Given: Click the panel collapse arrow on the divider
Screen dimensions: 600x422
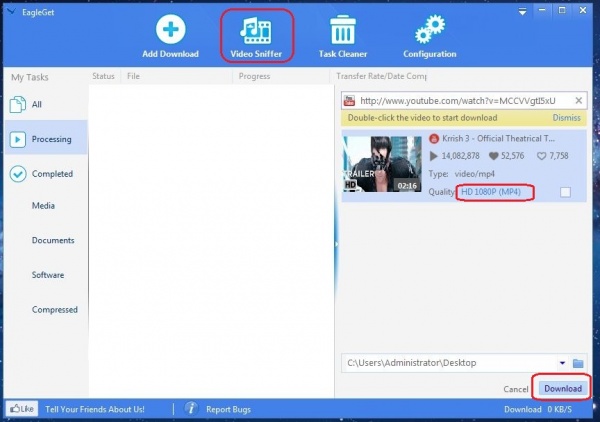Looking at the screenshot, I should [336, 244].
